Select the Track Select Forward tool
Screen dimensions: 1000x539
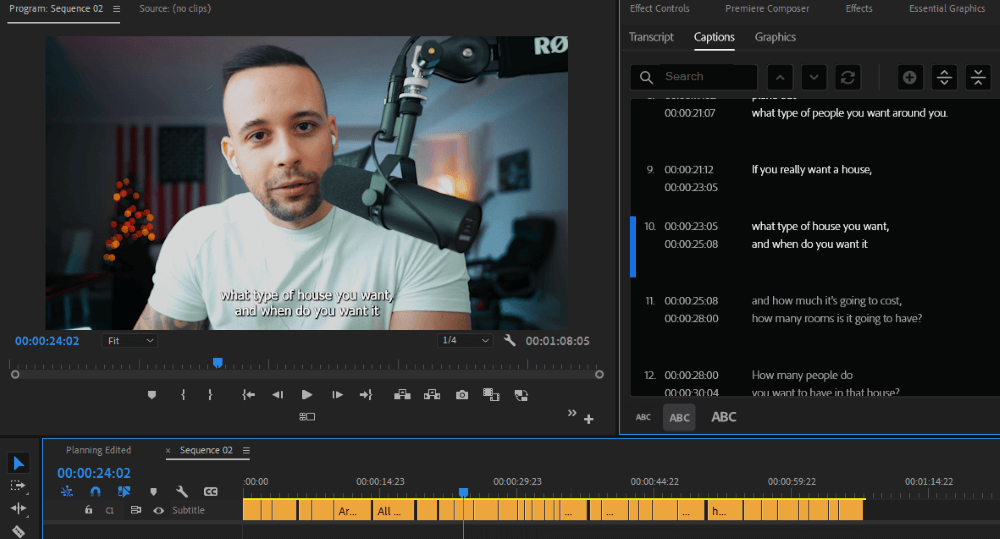point(18,485)
